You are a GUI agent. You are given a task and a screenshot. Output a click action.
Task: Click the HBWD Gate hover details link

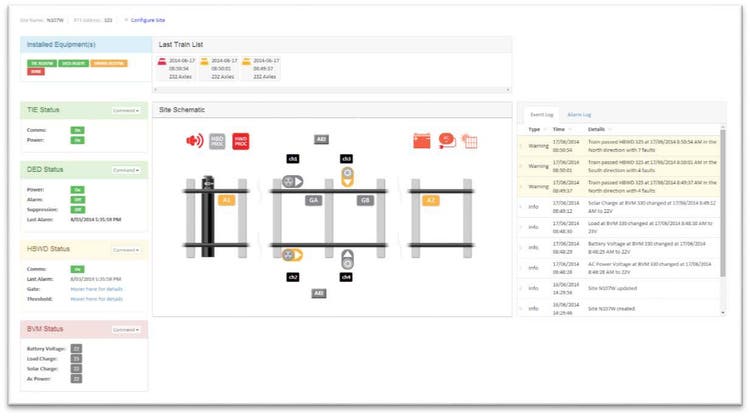click(x=96, y=289)
